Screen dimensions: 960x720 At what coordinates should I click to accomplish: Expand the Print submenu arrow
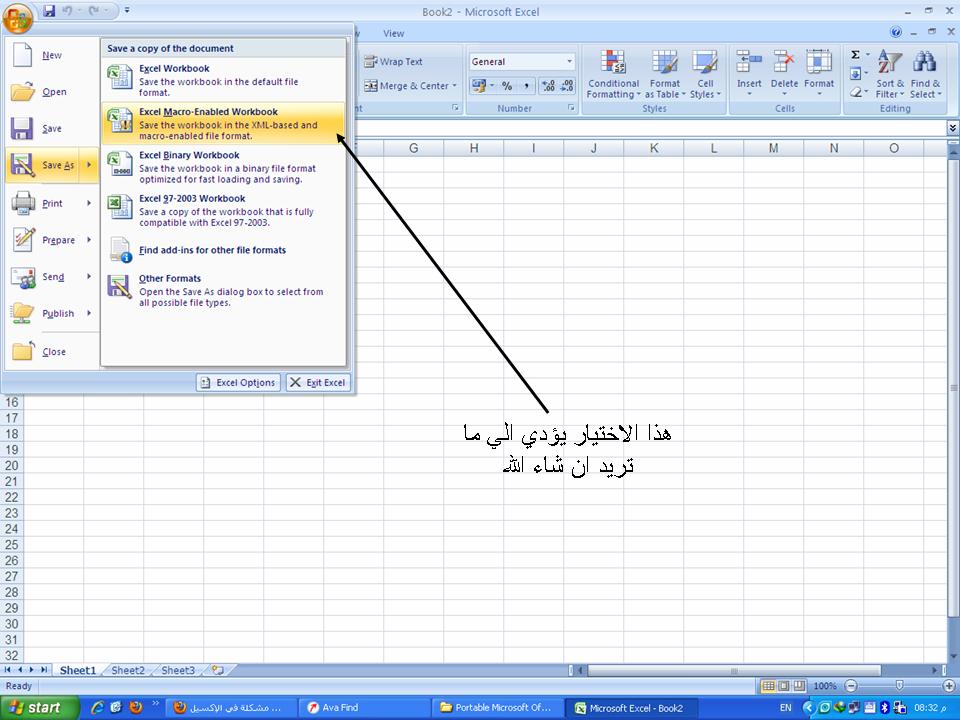(x=89, y=203)
